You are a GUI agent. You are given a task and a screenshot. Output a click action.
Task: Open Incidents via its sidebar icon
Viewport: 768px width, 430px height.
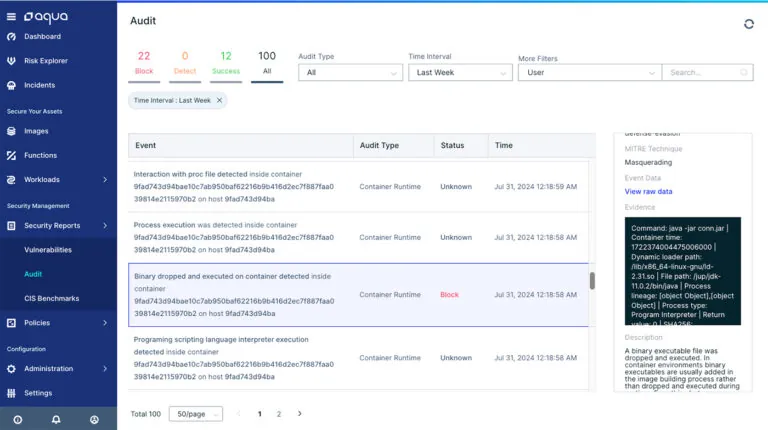coord(11,85)
